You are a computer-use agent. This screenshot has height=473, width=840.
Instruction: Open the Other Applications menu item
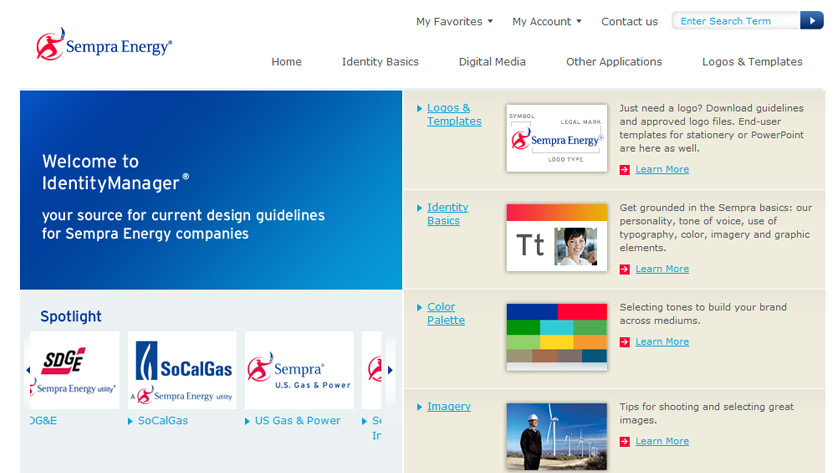614,62
